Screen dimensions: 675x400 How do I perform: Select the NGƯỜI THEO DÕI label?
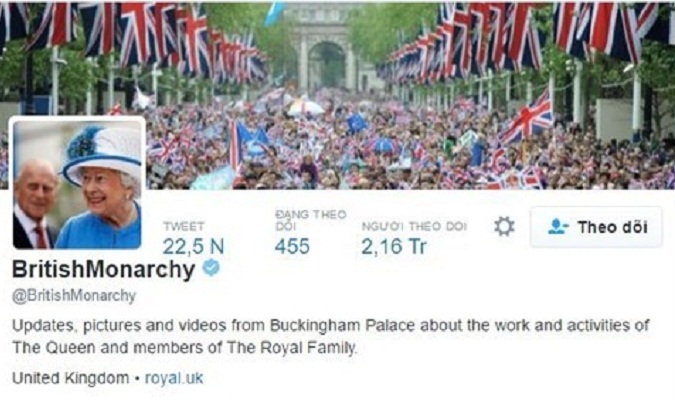click(414, 226)
